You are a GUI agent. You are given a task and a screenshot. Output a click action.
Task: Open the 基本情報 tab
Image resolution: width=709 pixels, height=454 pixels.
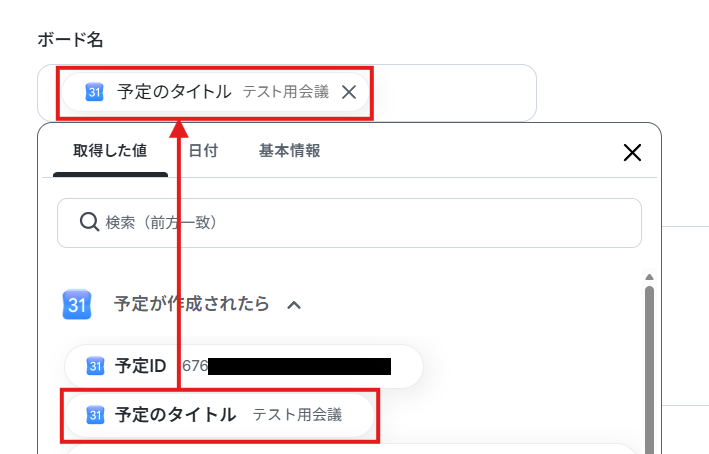point(289,151)
